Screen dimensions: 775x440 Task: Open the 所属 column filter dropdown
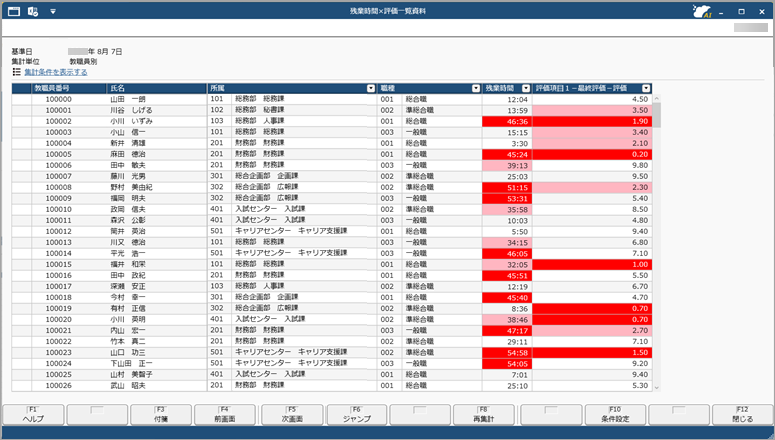tap(371, 88)
